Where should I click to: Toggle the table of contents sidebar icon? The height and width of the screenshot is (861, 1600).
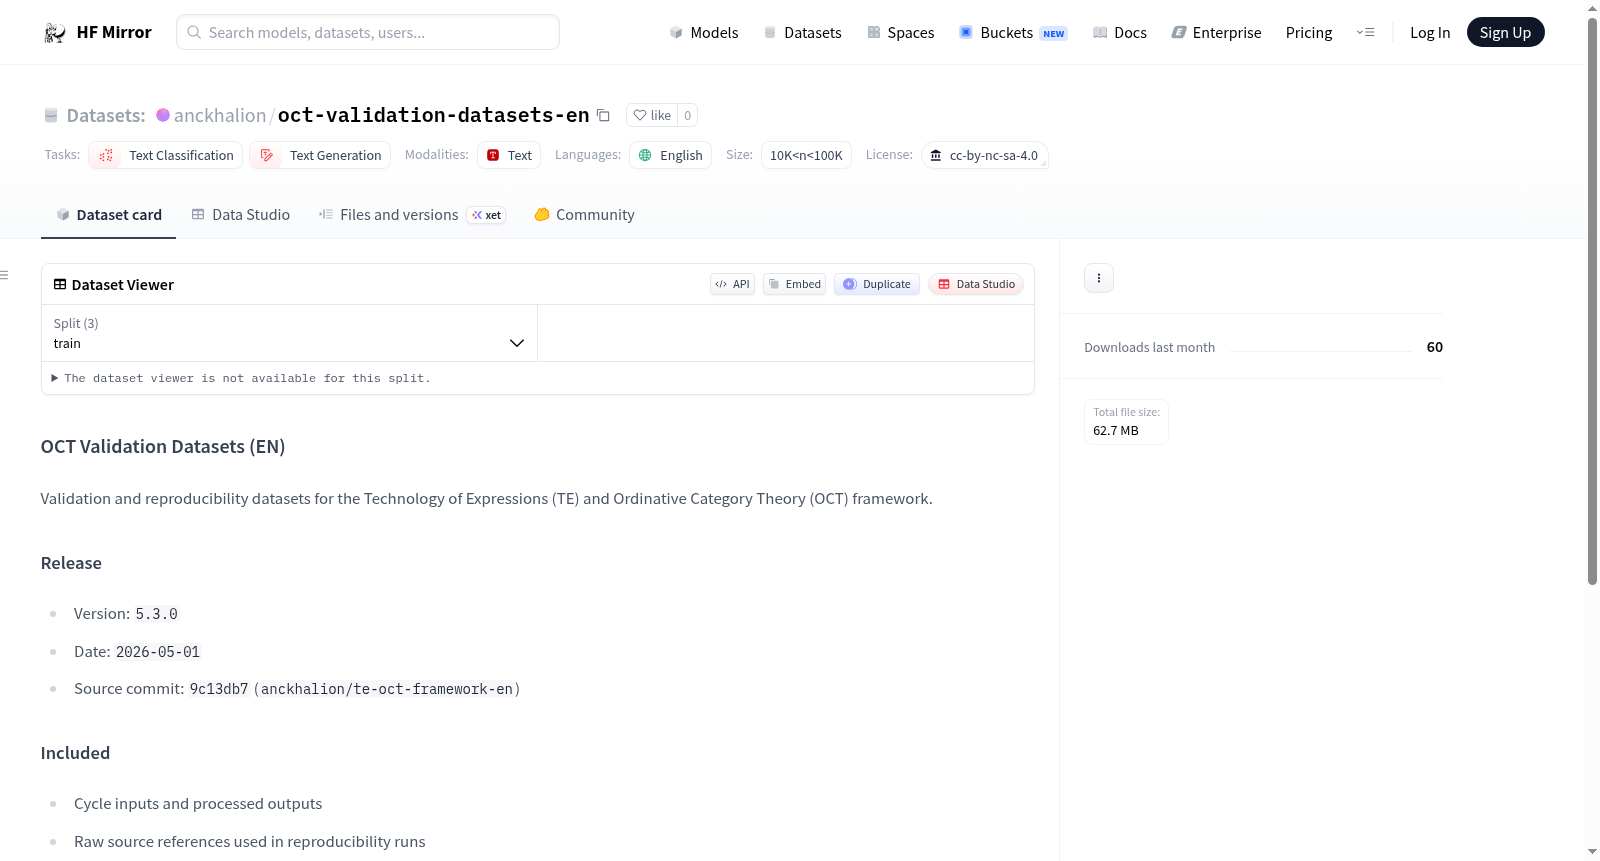click(x=5, y=275)
